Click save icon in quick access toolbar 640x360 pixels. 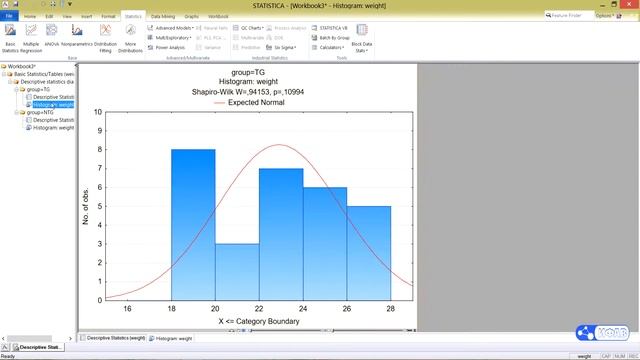click(16, 4)
